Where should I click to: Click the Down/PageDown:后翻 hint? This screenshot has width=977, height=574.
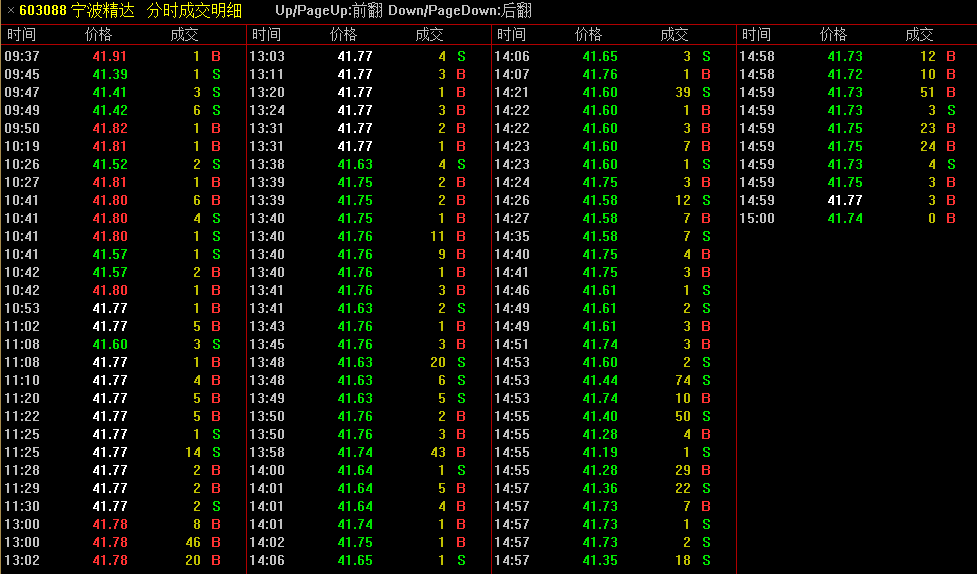pos(460,11)
